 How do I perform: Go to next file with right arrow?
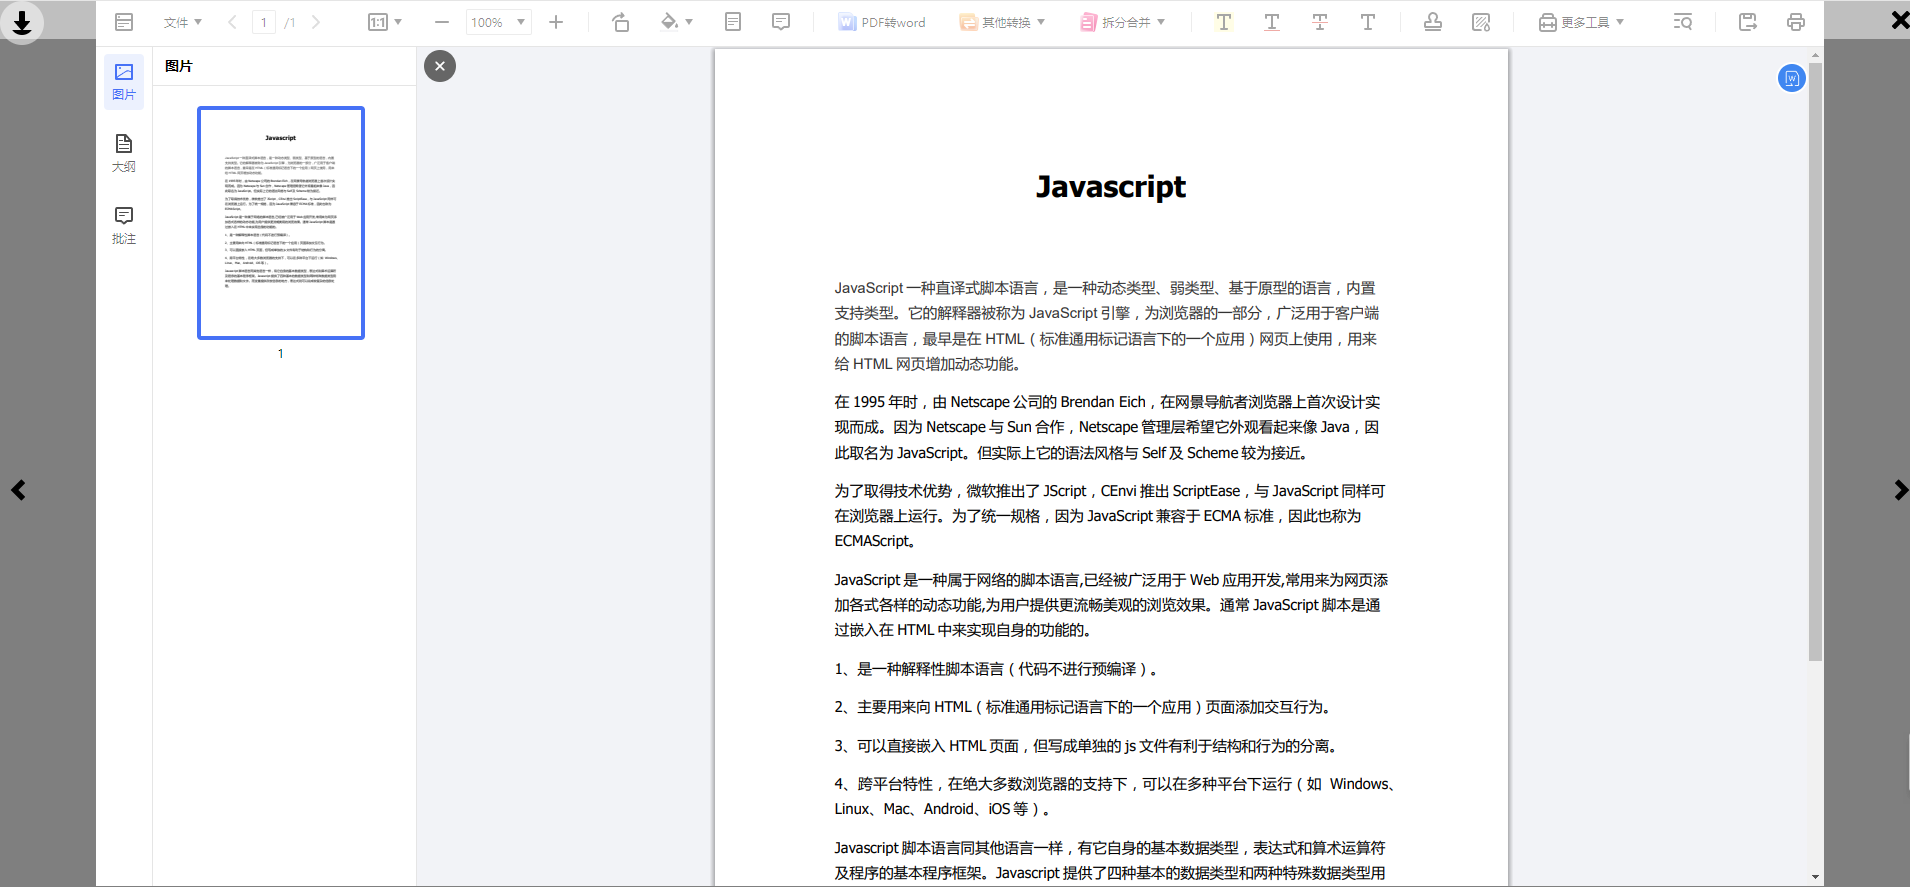click(x=1900, y=490)
